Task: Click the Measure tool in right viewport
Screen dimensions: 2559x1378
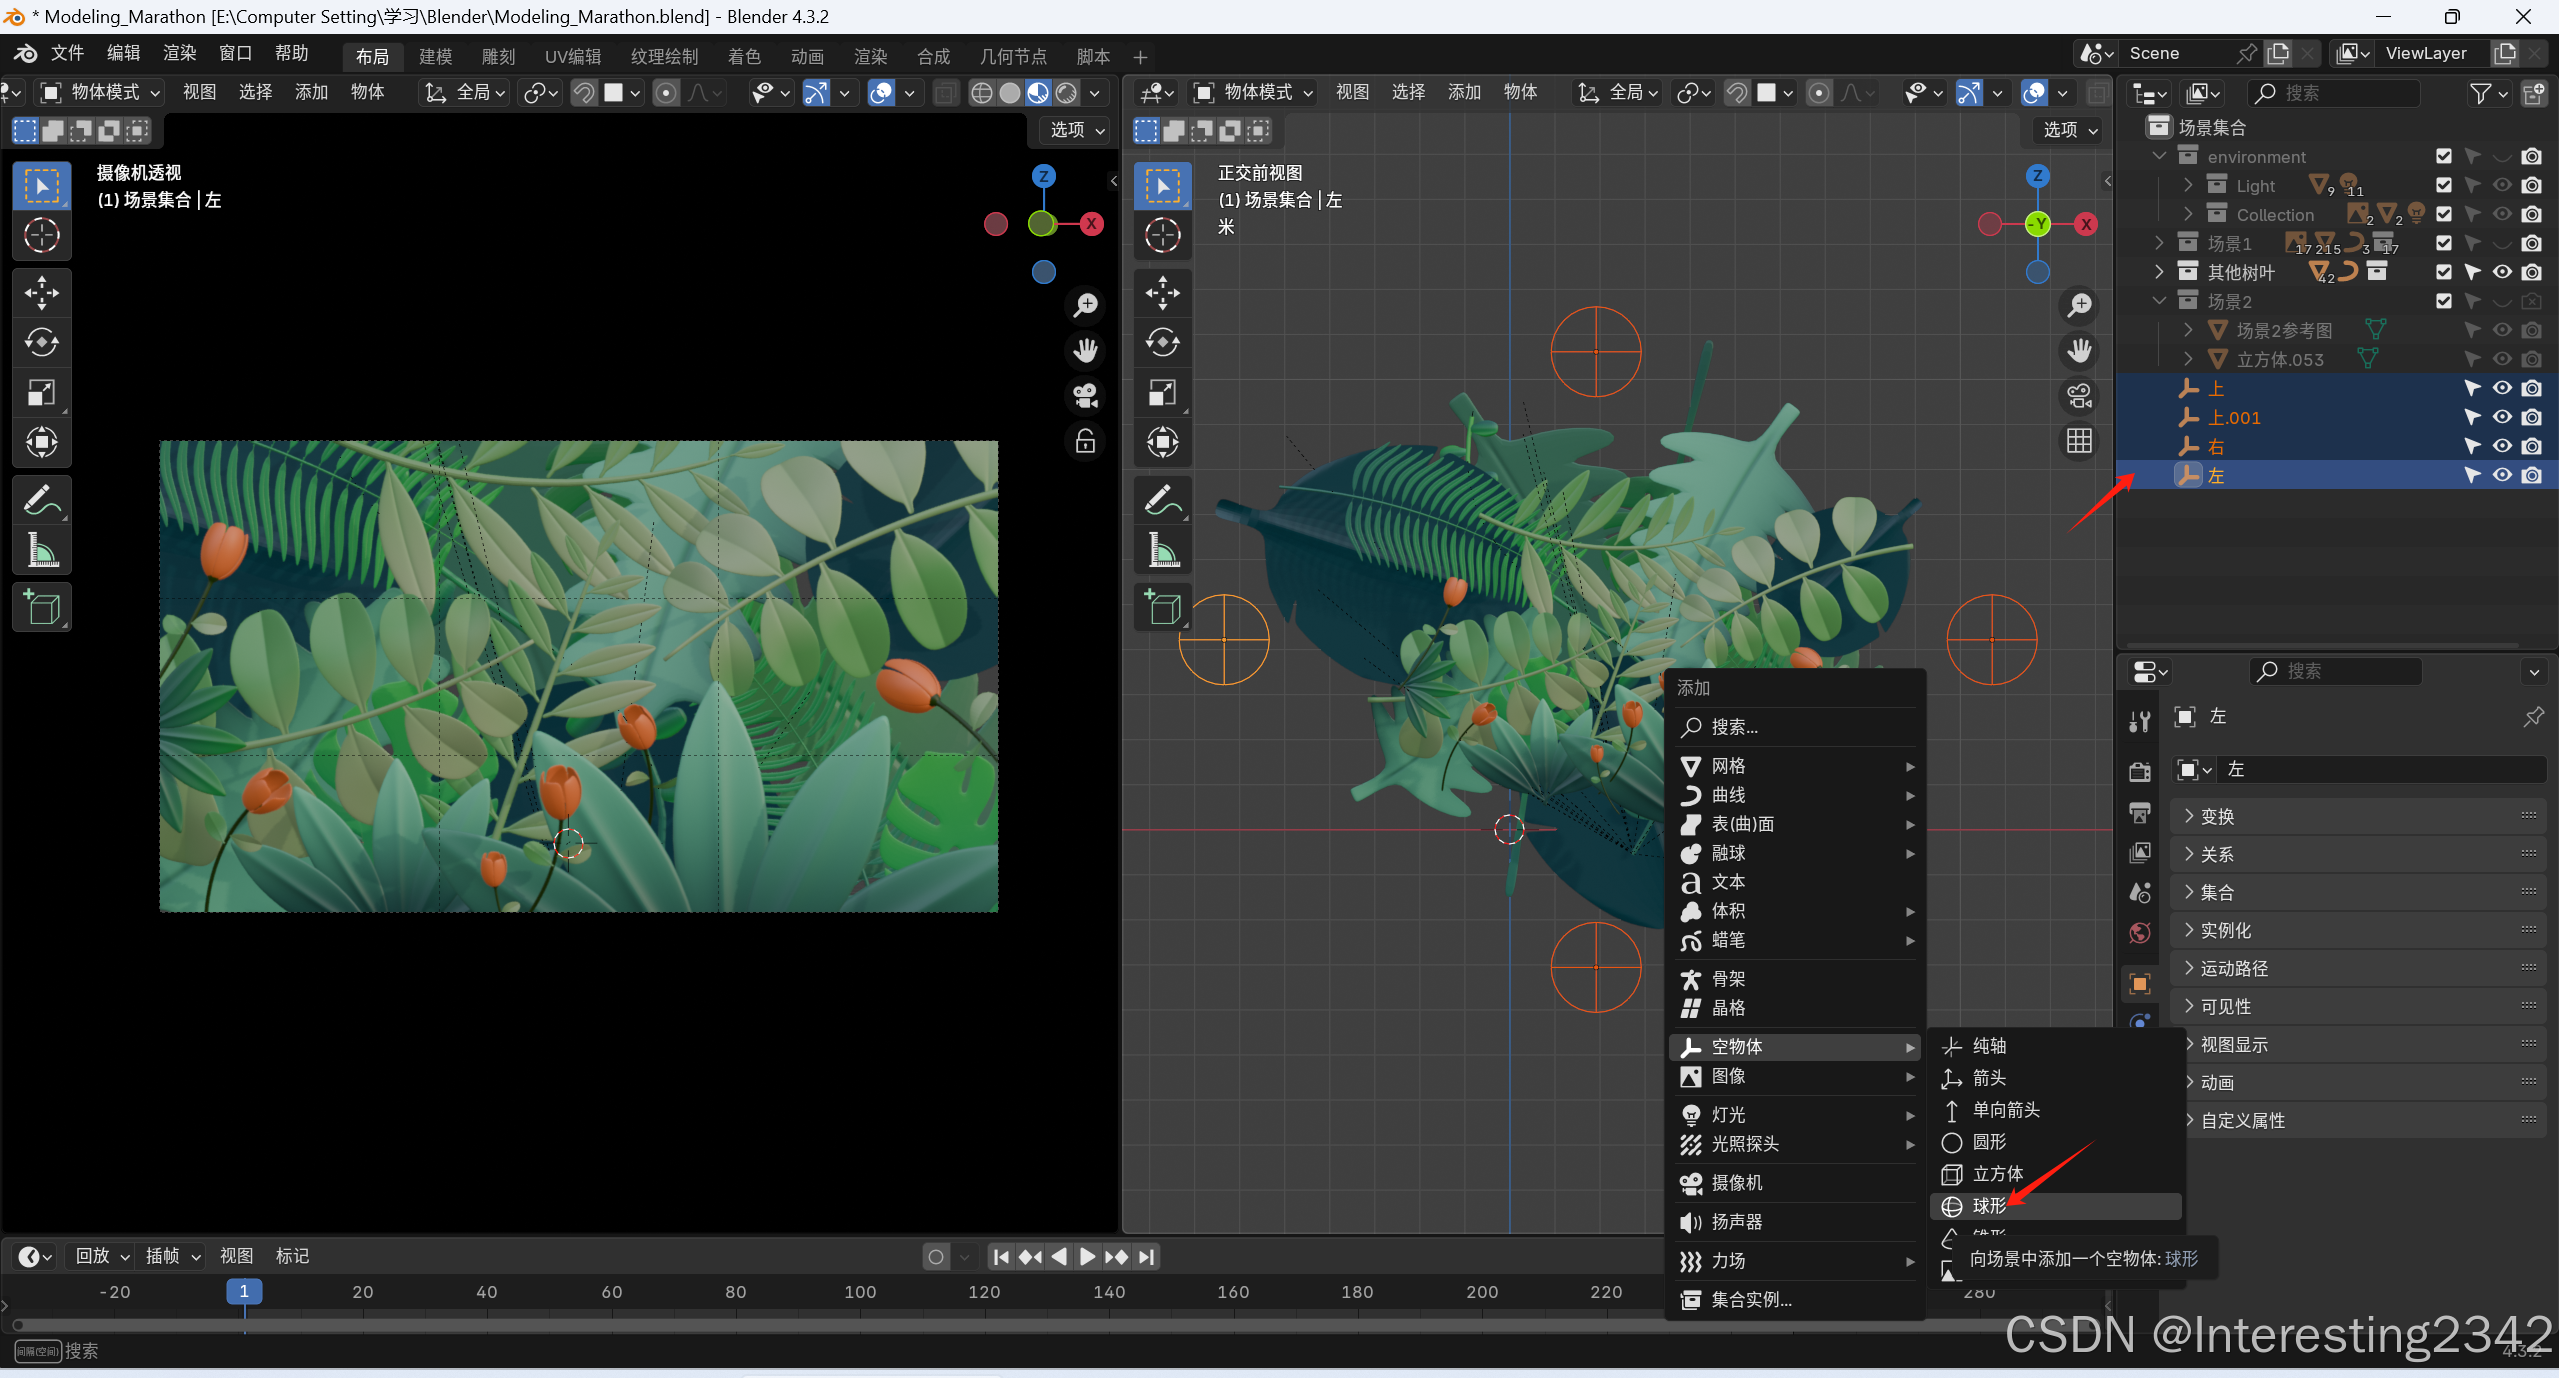Action: click(x=1162, y=550)
